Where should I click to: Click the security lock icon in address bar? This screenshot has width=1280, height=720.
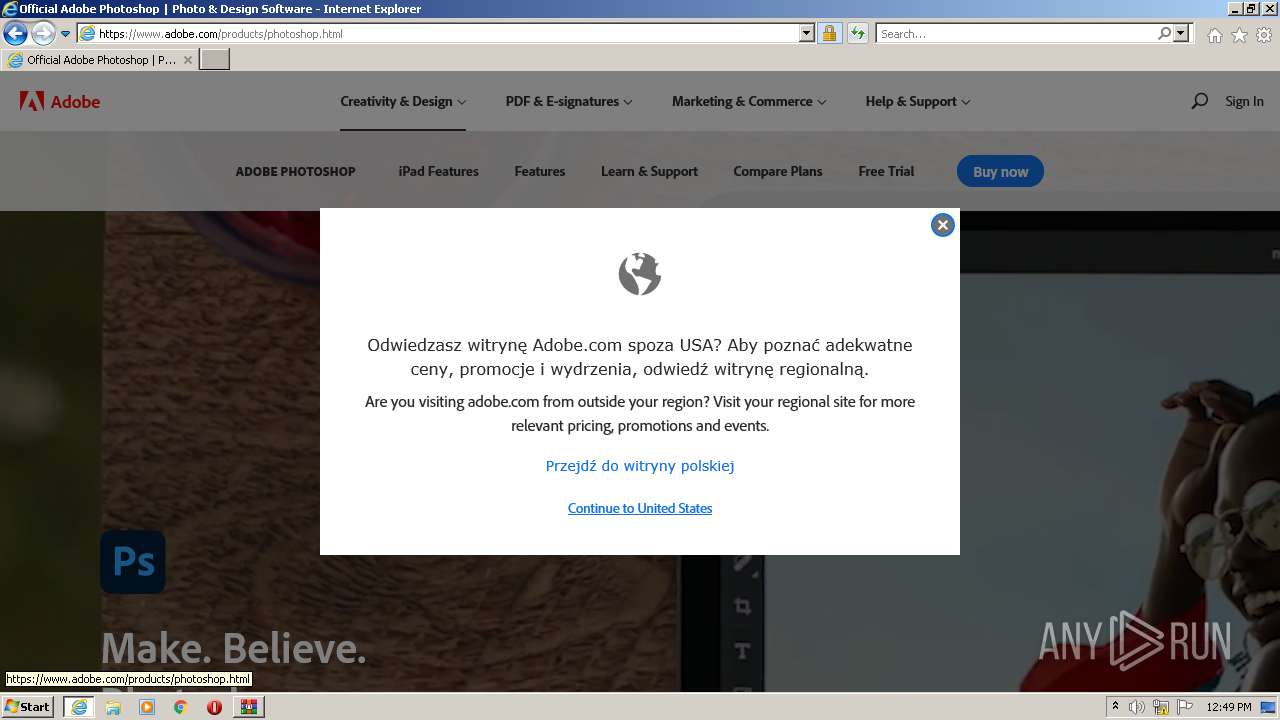[829, 33]
